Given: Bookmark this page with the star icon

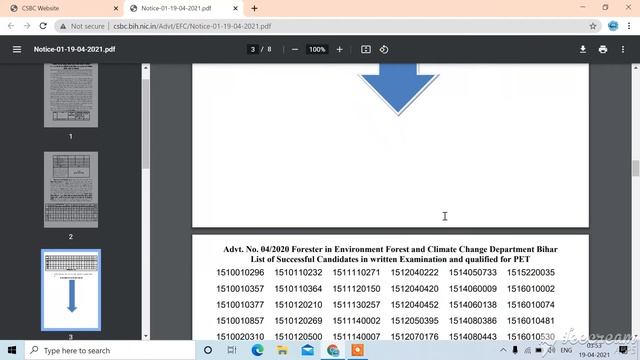Looking at the screenshot, I should click(x=593, y=26).
